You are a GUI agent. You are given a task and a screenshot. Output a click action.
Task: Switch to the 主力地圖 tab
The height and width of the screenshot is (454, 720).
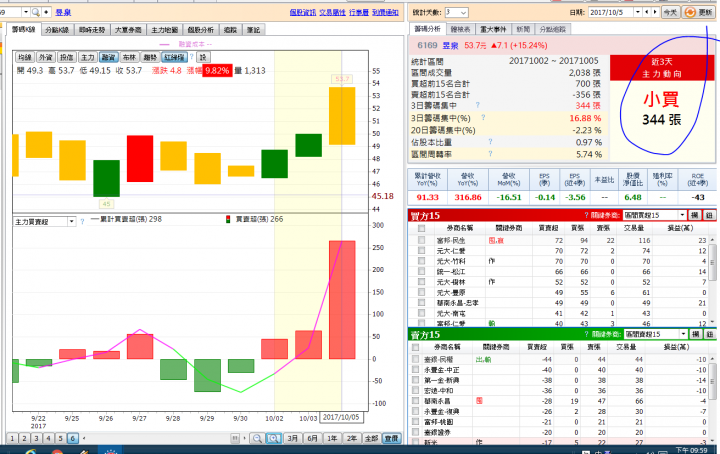point(164,30)
